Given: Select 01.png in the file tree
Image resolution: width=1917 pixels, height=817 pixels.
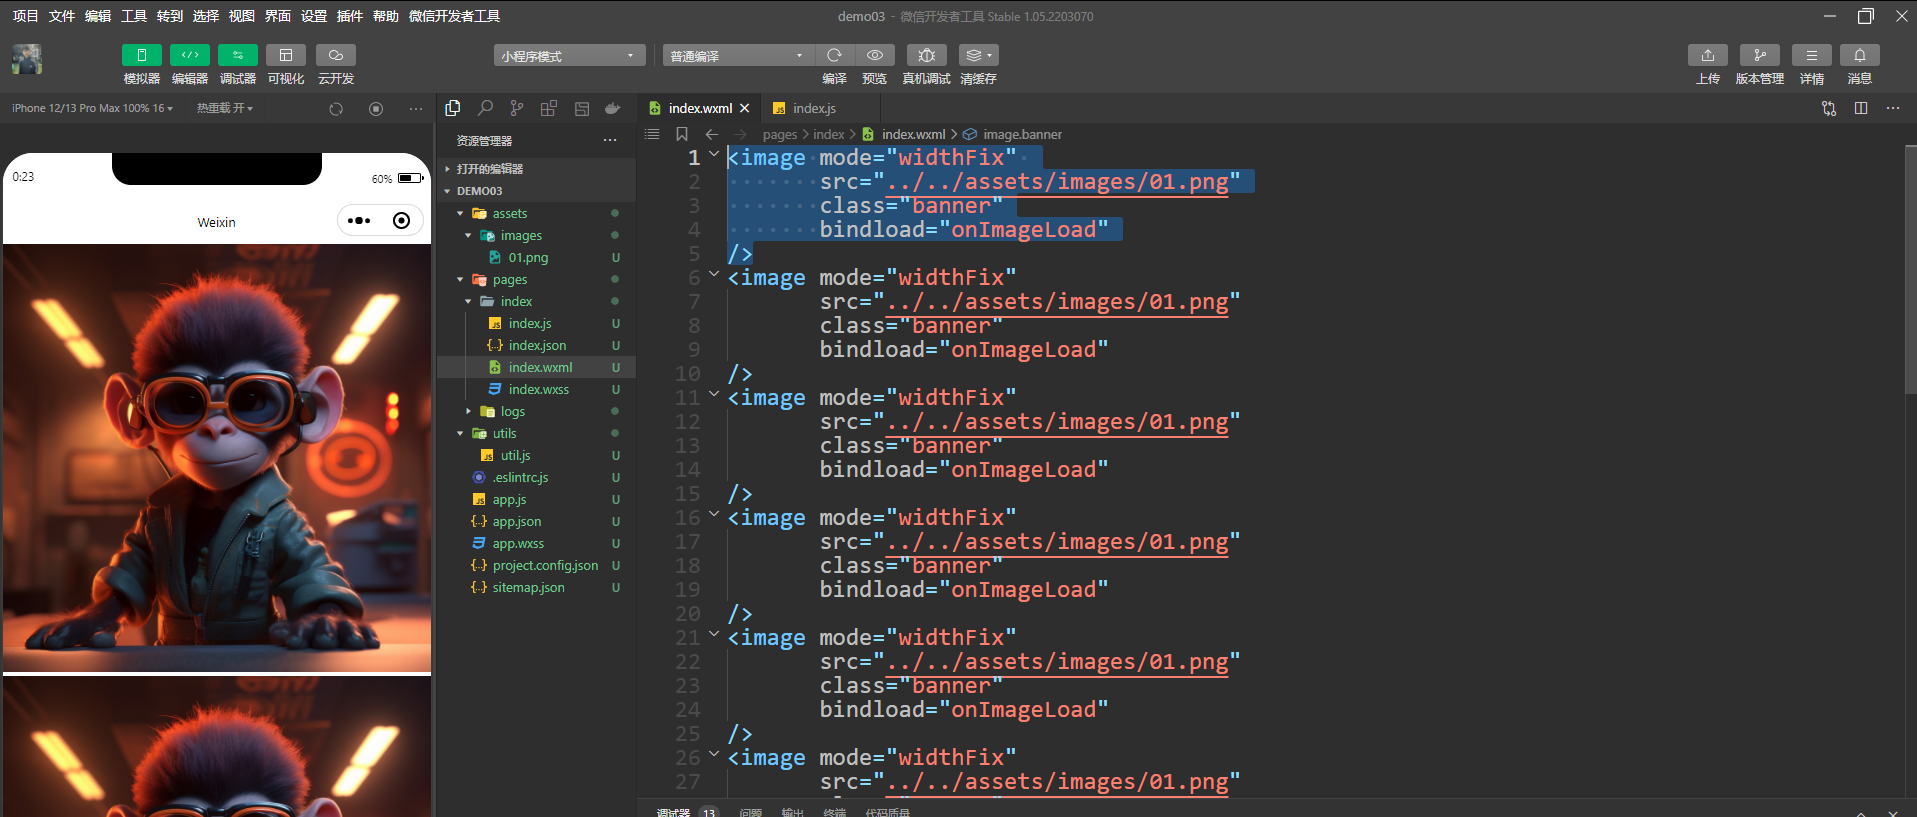Looking at the screenshot, I should coord(537,257).
